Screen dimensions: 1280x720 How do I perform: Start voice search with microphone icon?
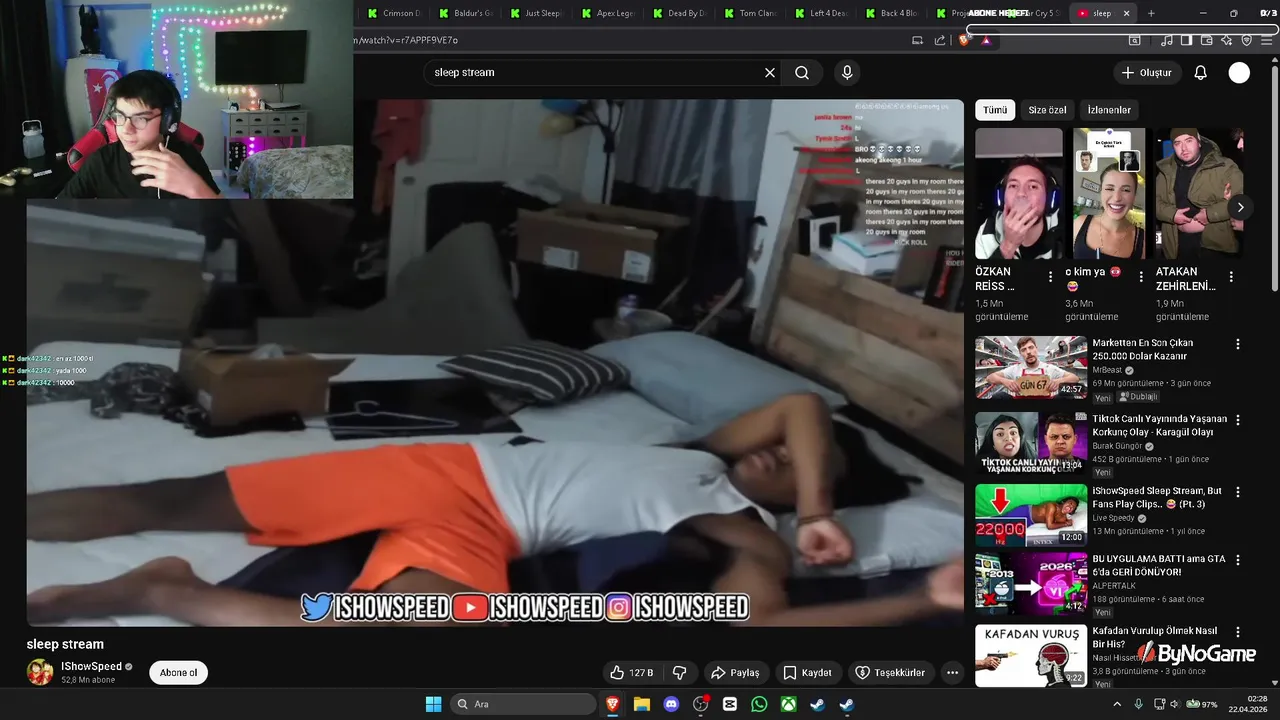click(847, 72)
